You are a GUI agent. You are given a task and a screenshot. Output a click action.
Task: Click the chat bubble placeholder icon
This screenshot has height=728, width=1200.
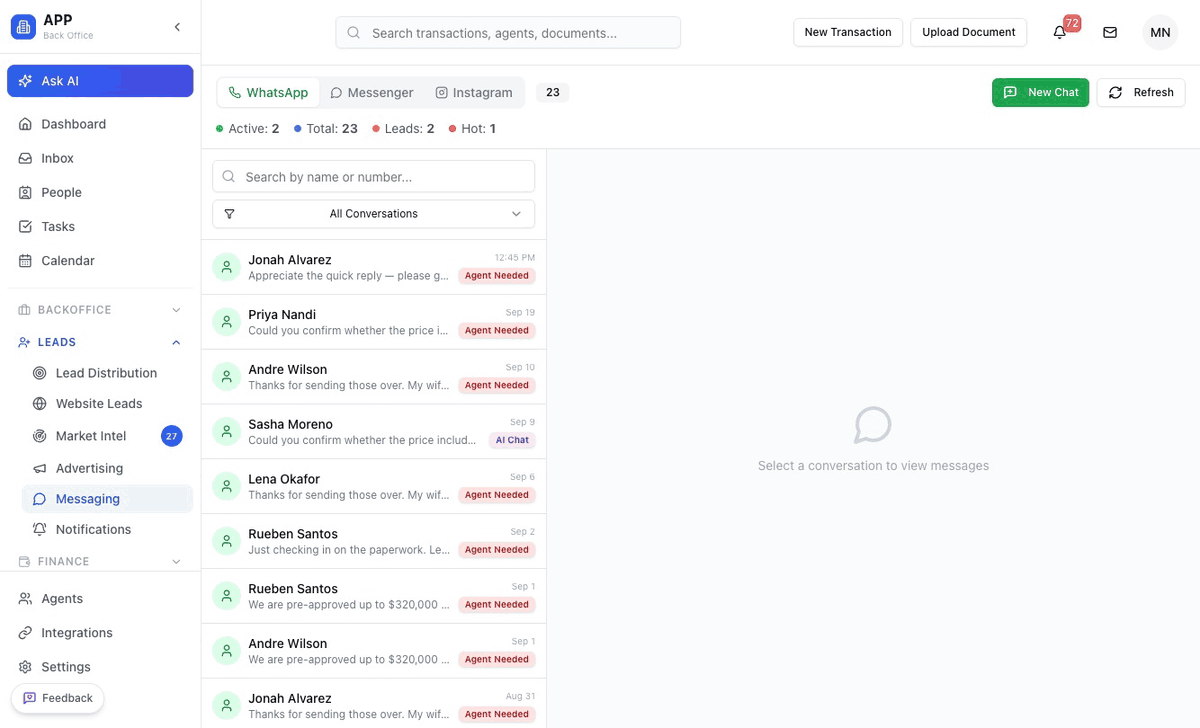click(873, 425)
